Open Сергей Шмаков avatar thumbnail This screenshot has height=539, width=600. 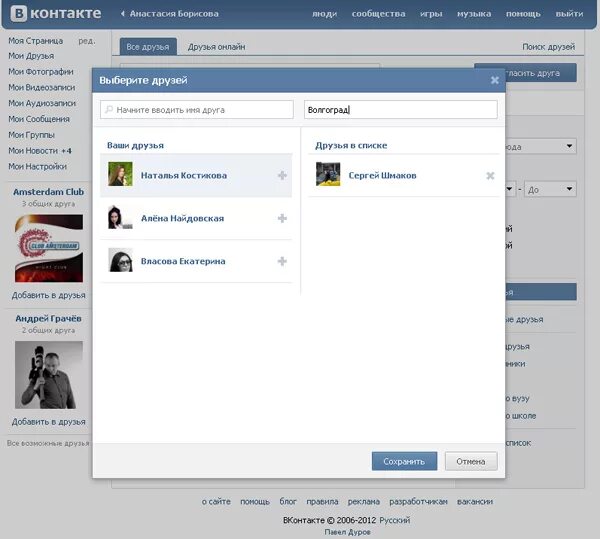point(328,174)
